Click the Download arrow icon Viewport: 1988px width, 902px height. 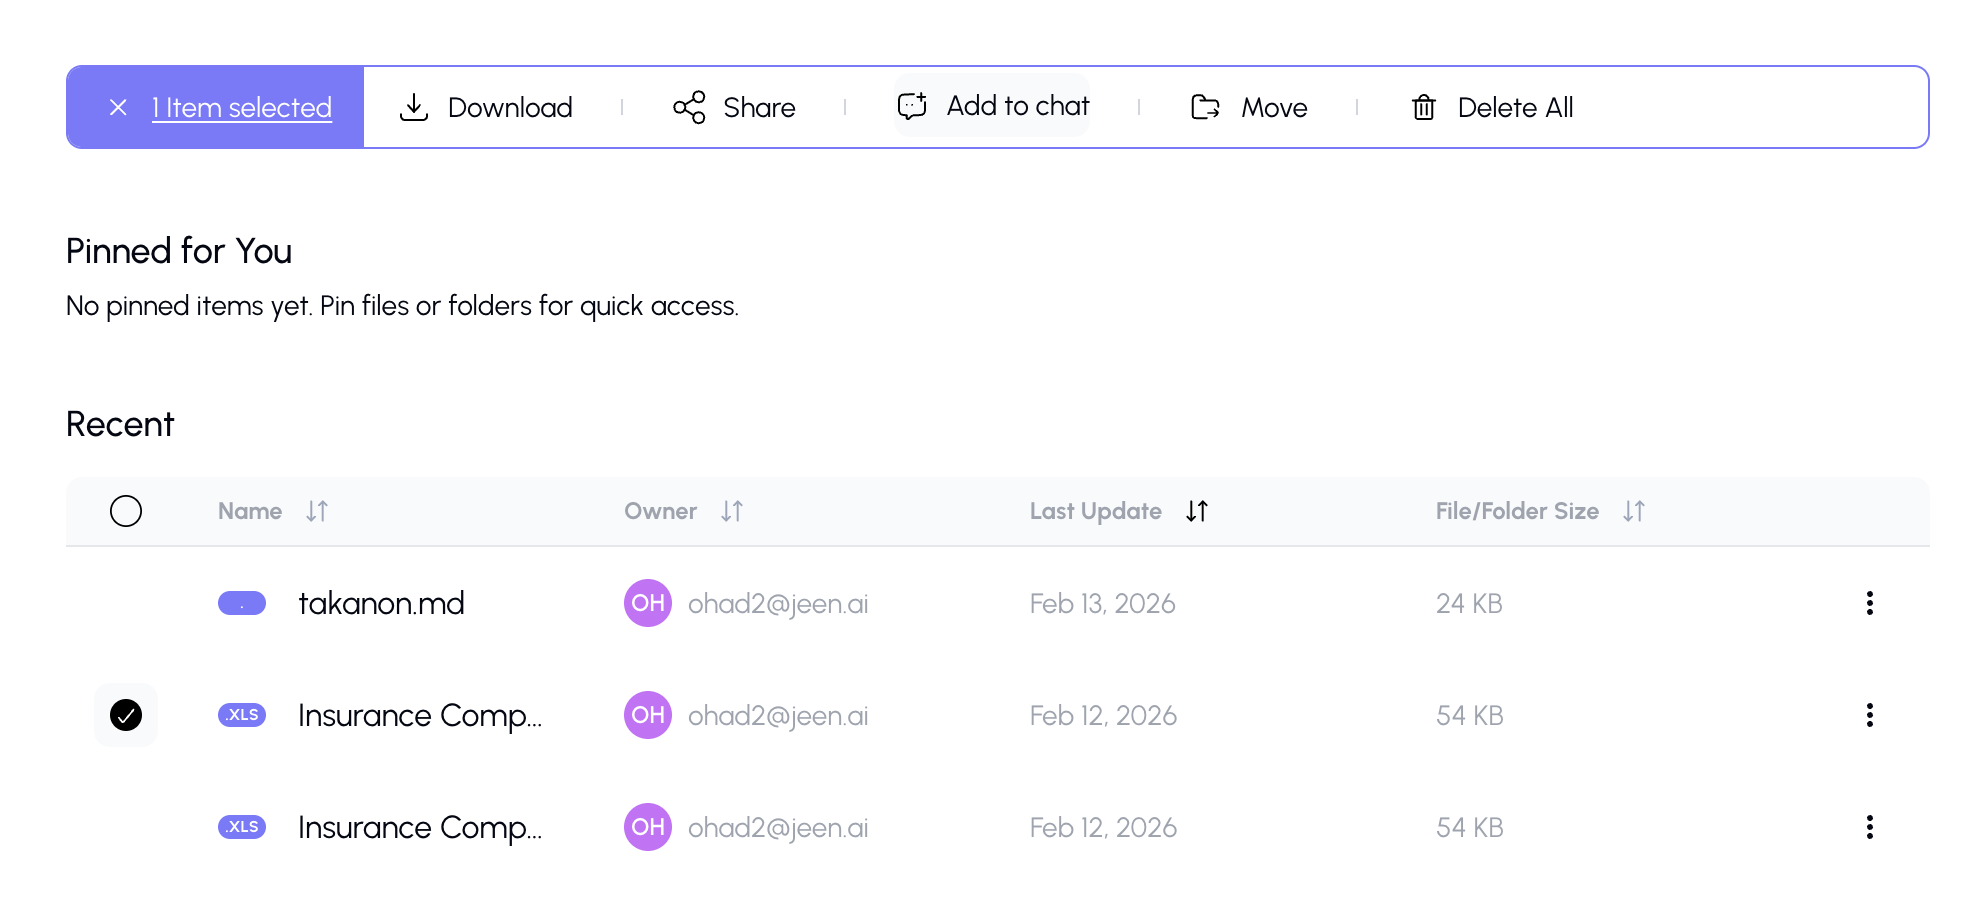coord(413,107)
